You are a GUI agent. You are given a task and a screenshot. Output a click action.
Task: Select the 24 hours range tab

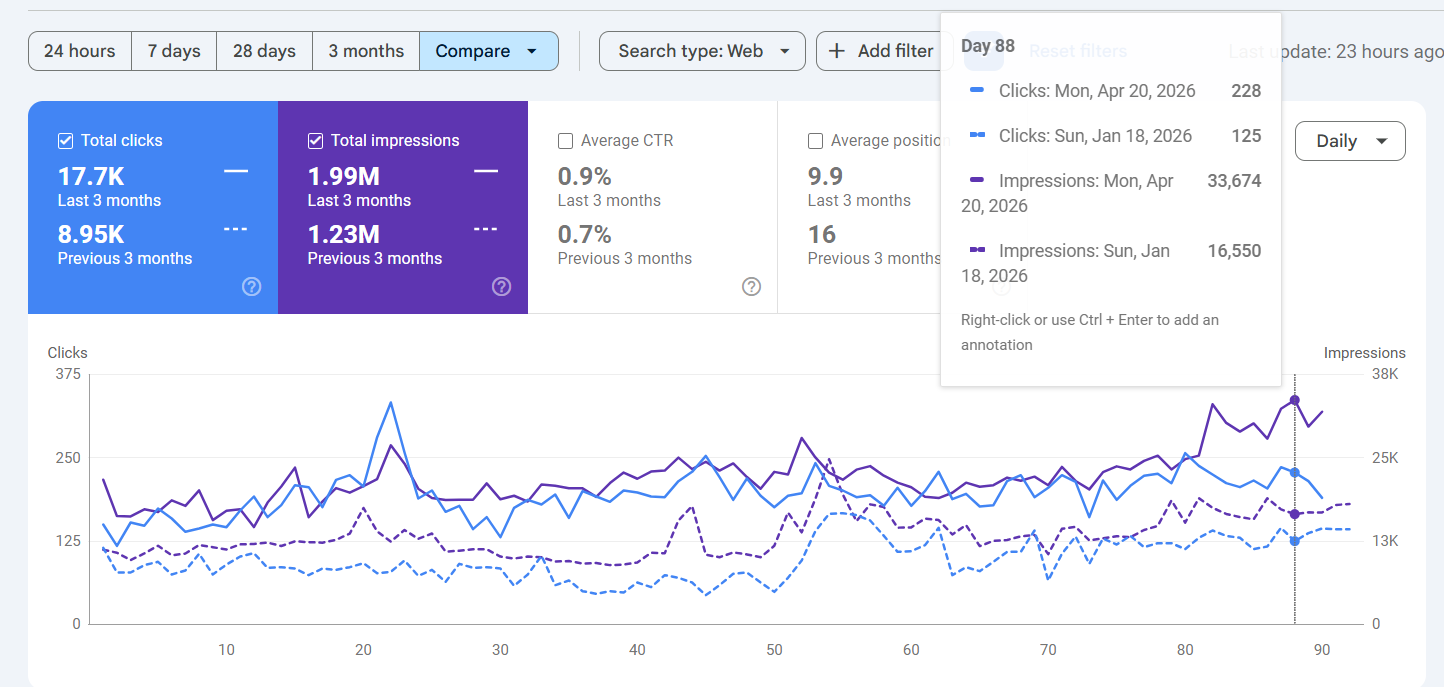tap(80, 51)
